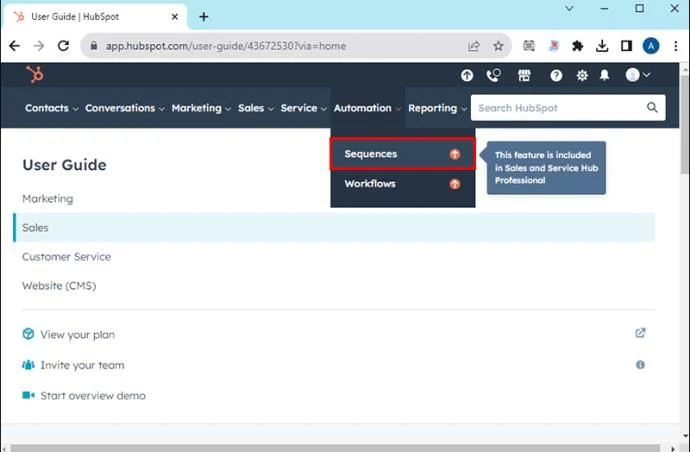Expand the Reporting menu

pyautogui.click(x=437, y=108)
